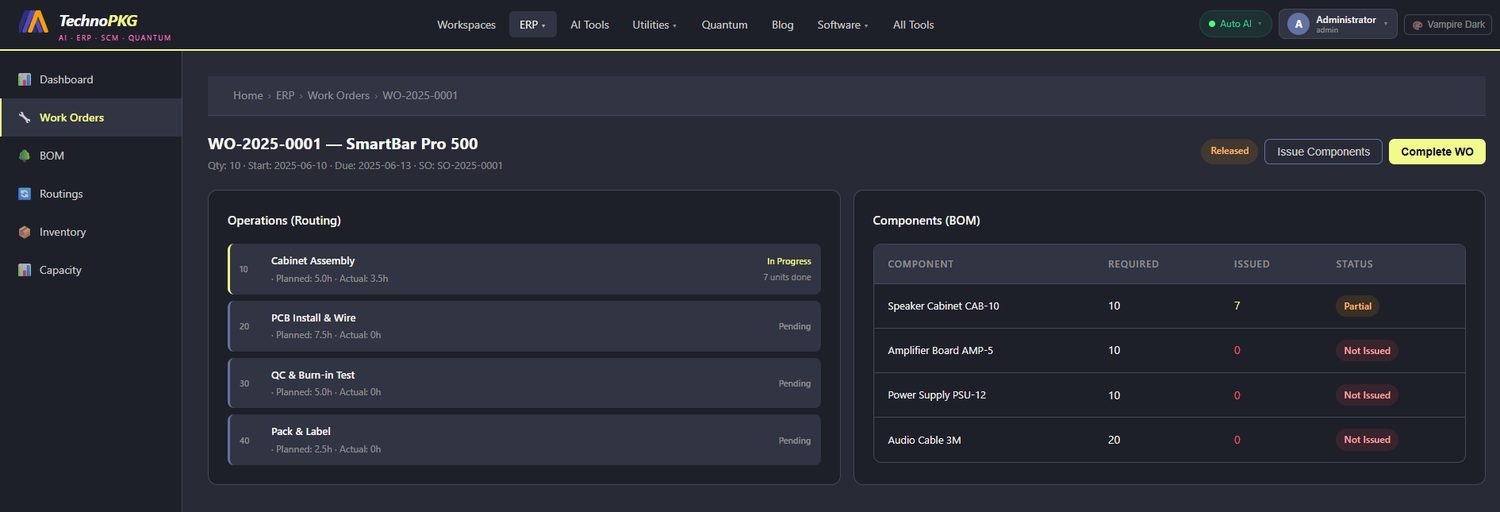The height and width of the screenshot is (512, 1500).
Task: Open Workspaces in the top navigation
Action: (466, 25)
